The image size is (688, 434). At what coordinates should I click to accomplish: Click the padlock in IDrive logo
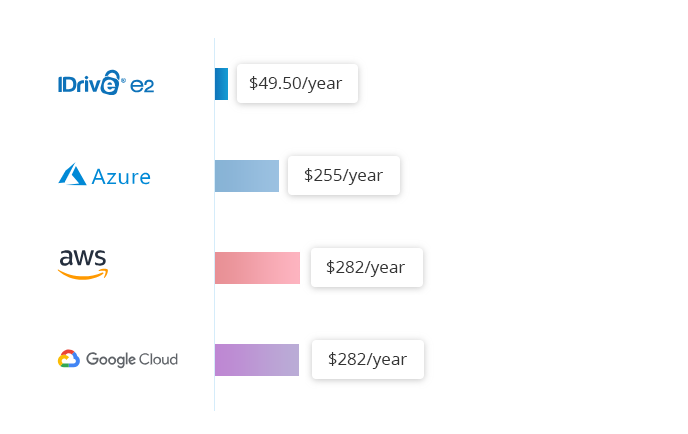point(110,82)
